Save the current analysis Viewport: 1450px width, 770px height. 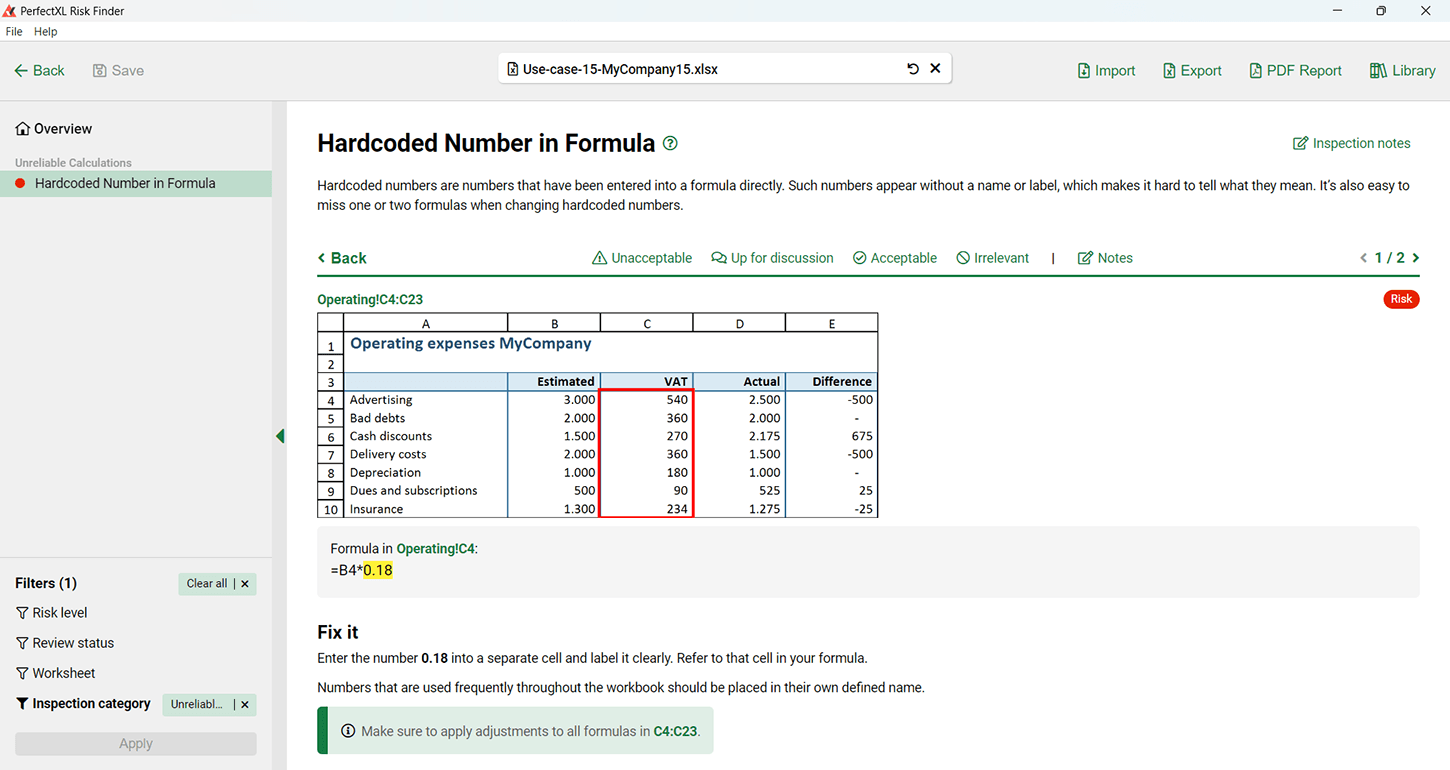pyautogui.click(x=117, y=70)
